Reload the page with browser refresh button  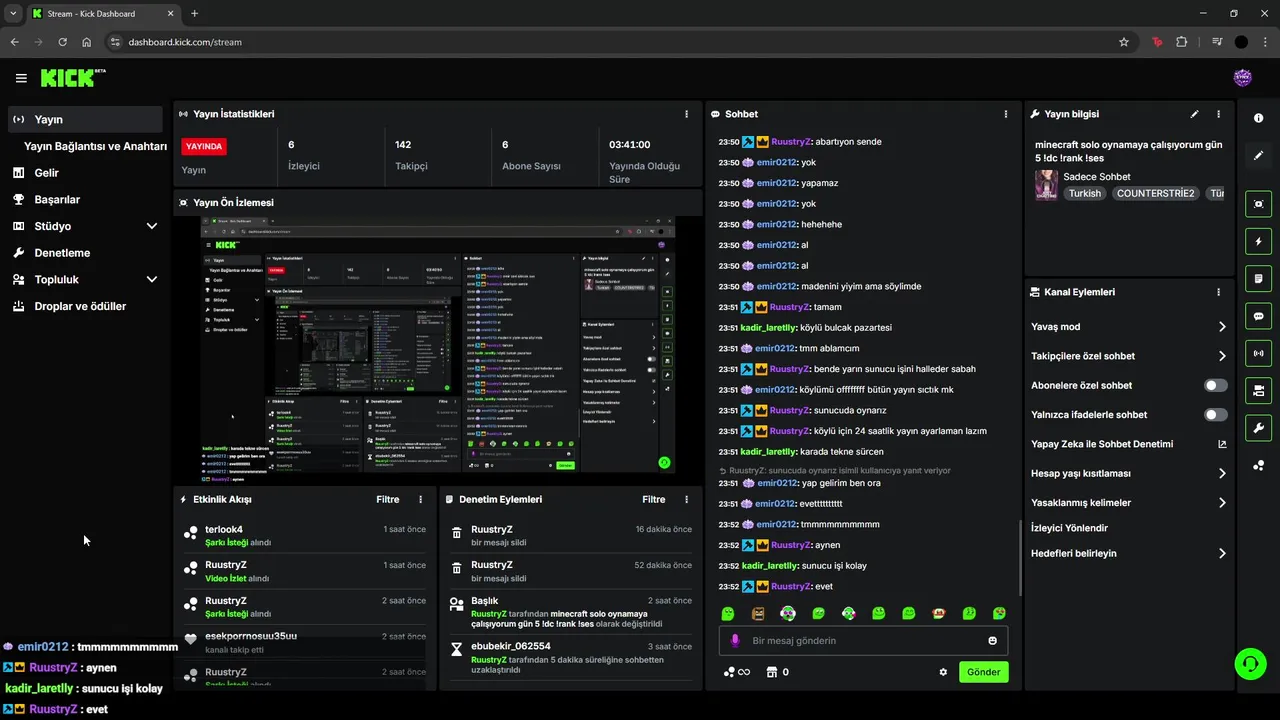[x=62, y=42]
